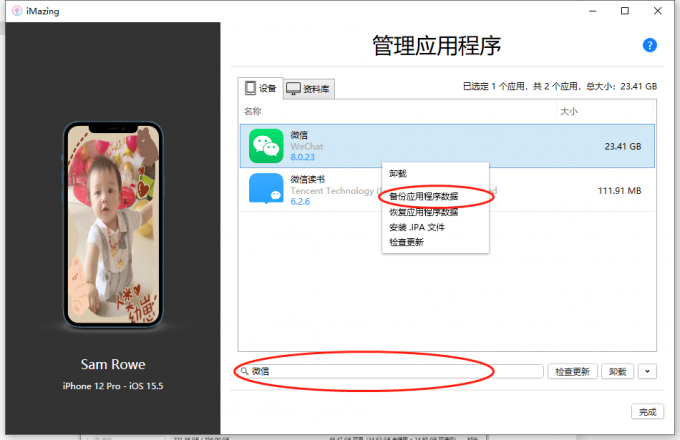This screenshot has width=680, height=440.
Task: Click the 卸载 button beside search field
Action: point(617,372)
